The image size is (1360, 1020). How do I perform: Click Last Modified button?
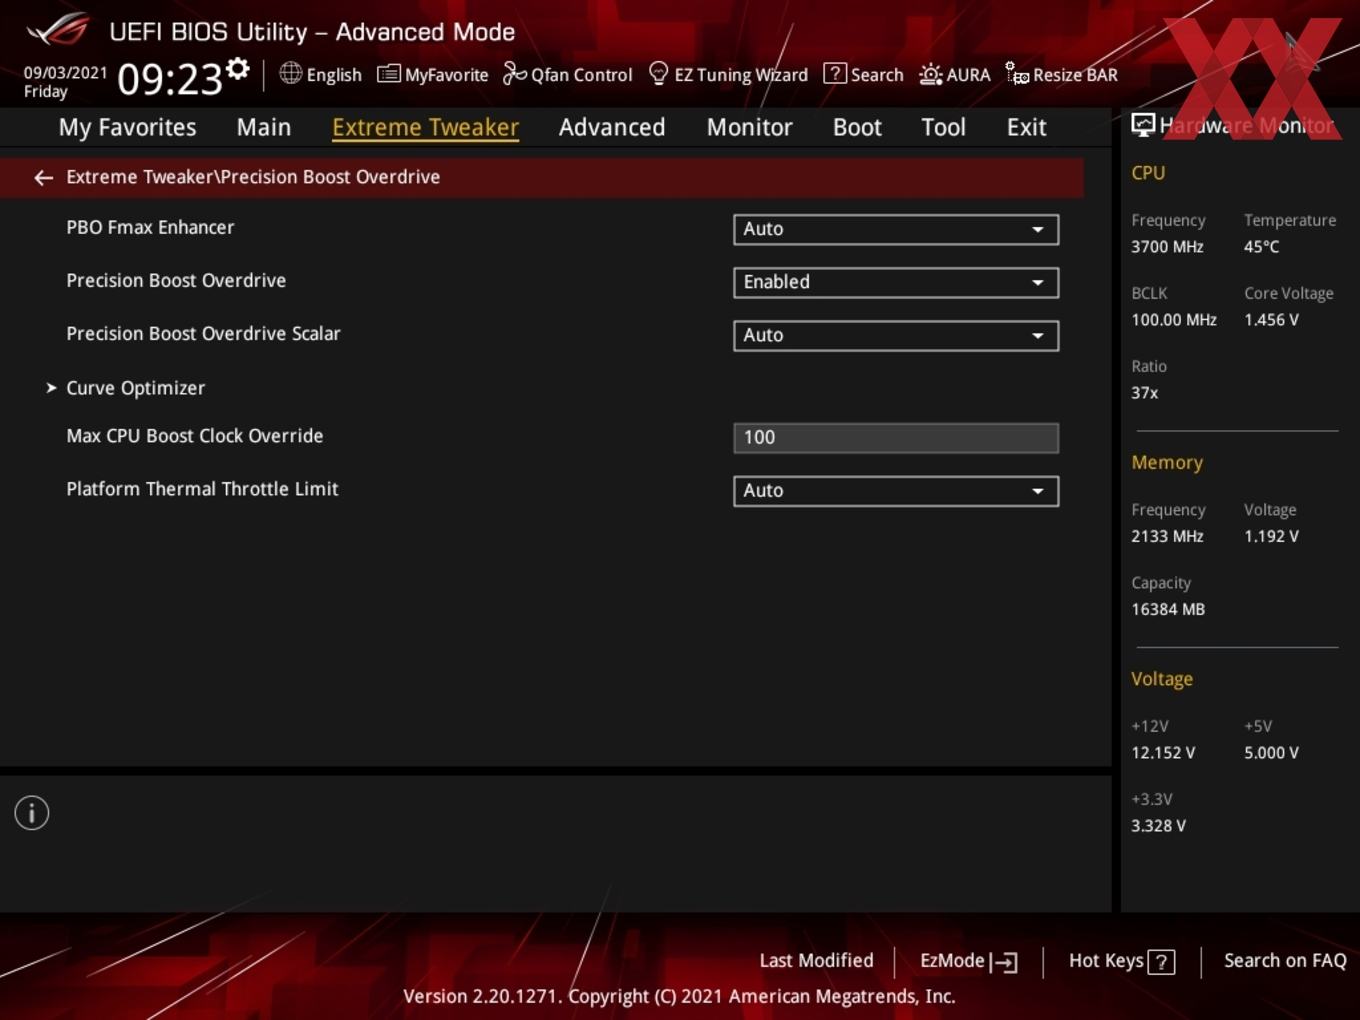816,960
